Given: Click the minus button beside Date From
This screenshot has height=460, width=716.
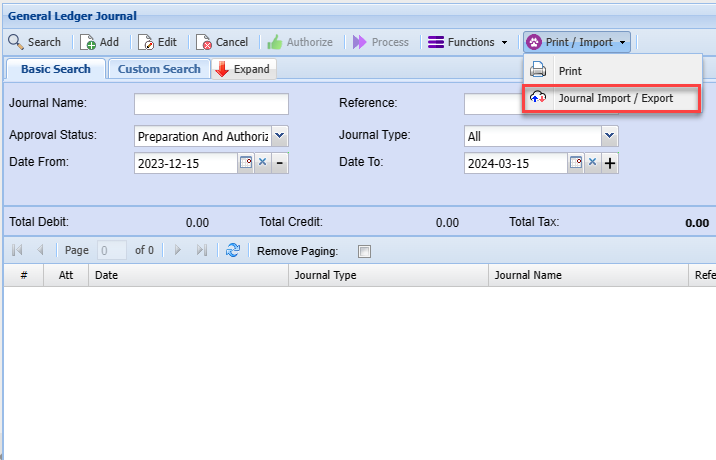Looking at the screenshot, I should [x=280, y=163].
